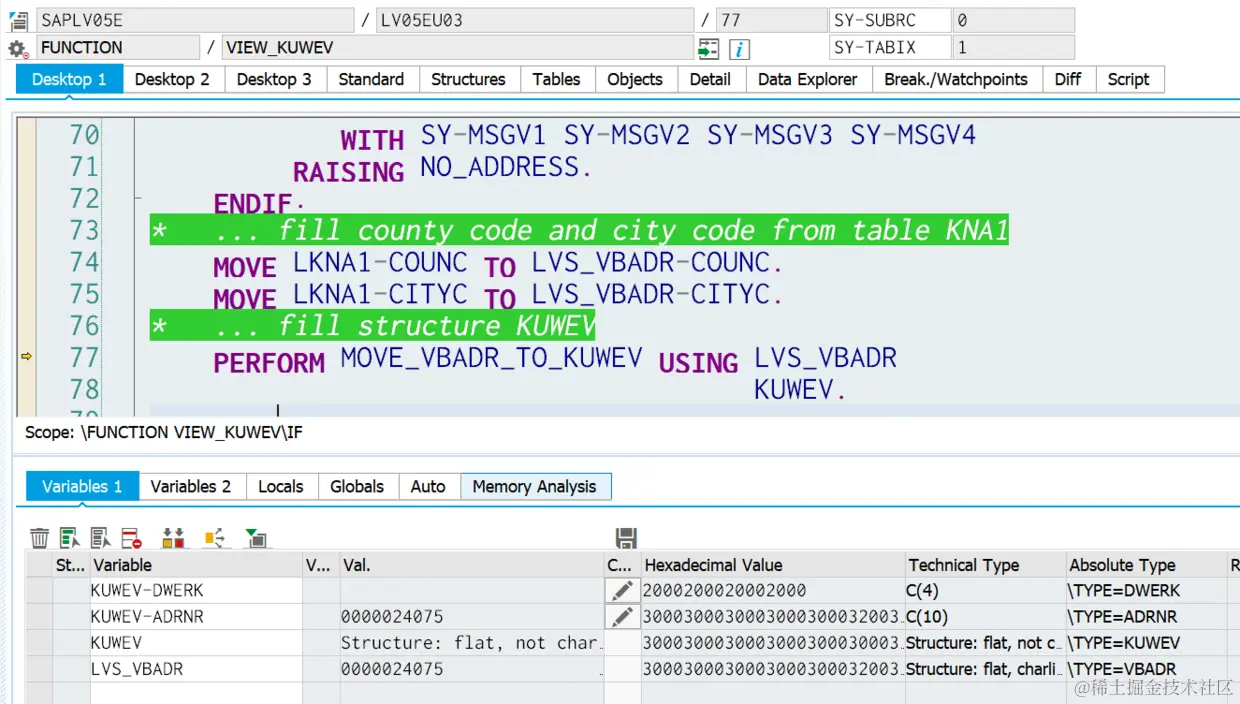The width and height of the screenshot is (1240, 704).
Task: Click the KUWEV-ADRNR variable cell
Action: pos(196,617)
